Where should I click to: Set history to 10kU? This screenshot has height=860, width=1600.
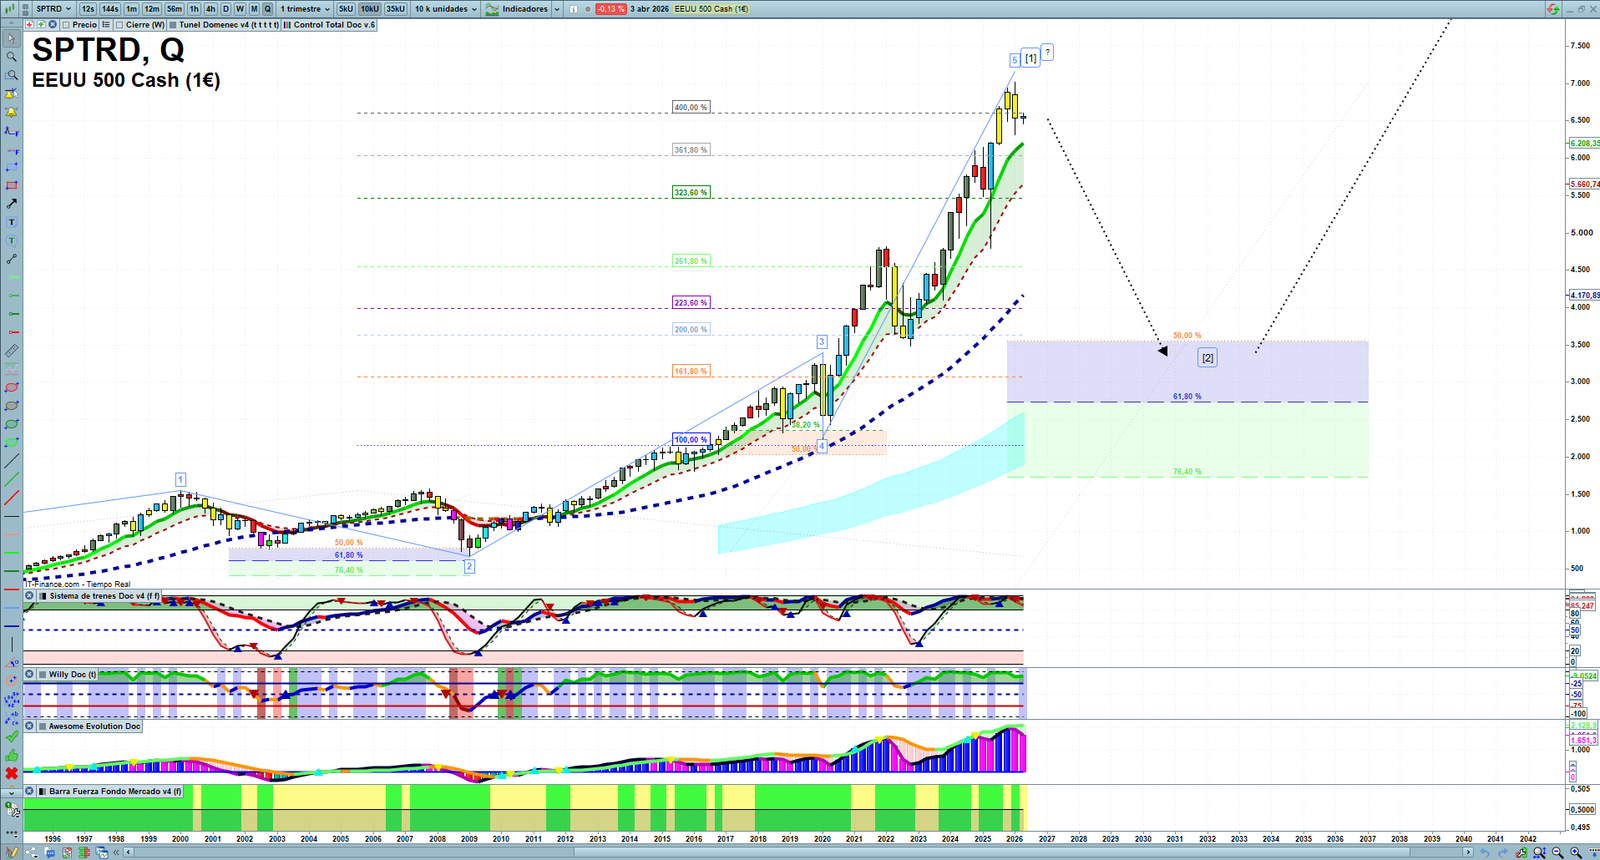click(370, 9)
